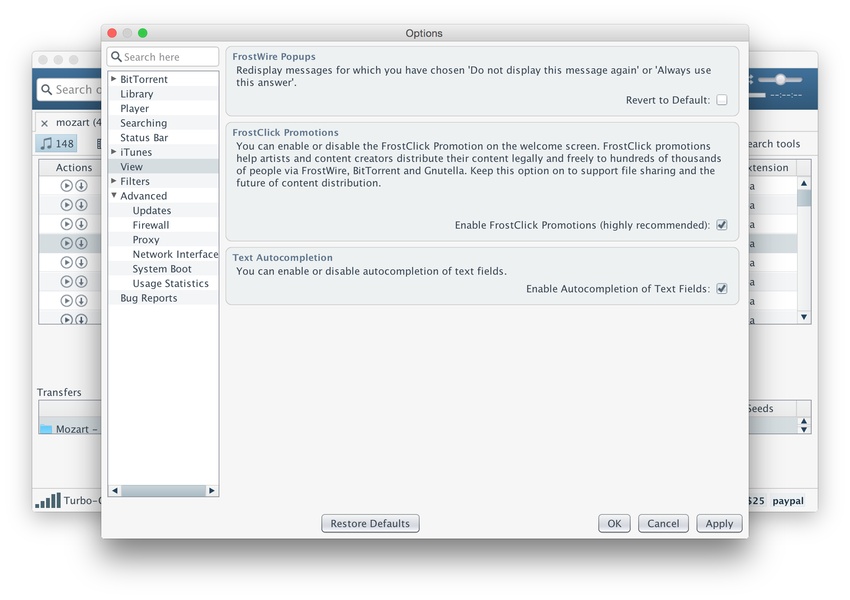Click the right arrow of the tree's horizontal scrollbar
The image size is (850, 600).
point(212,490)
